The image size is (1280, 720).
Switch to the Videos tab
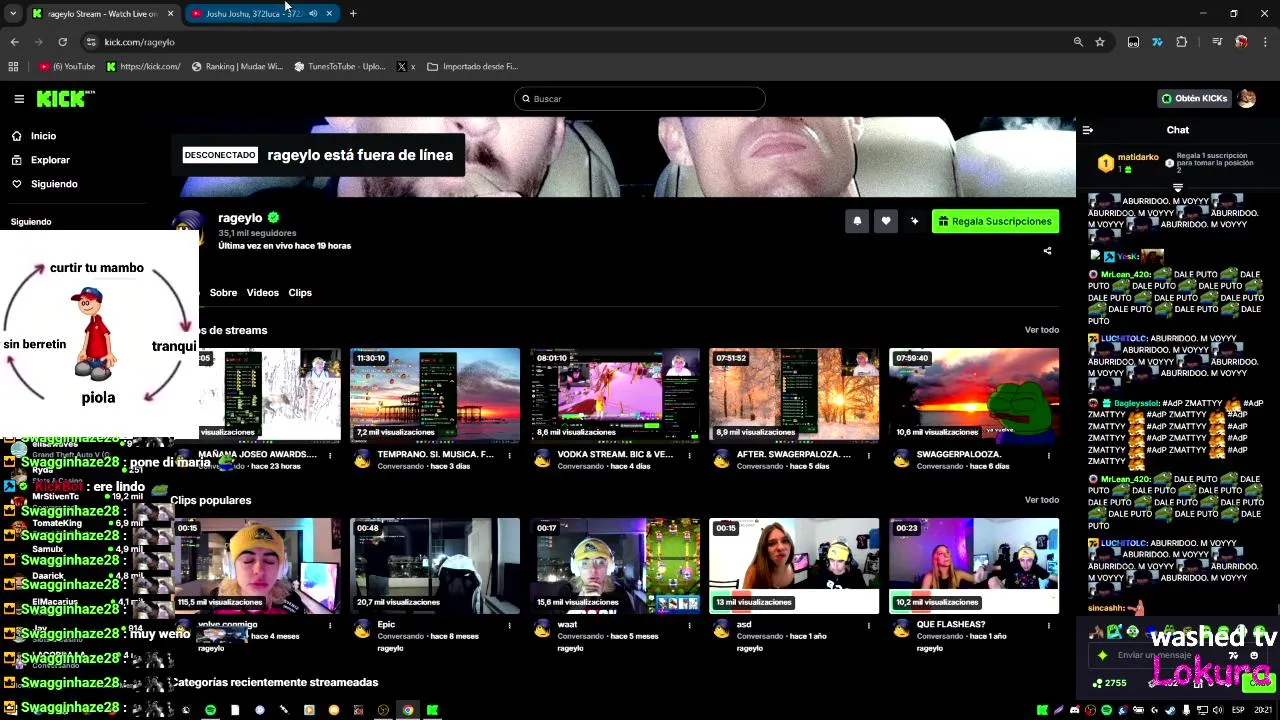262,293
